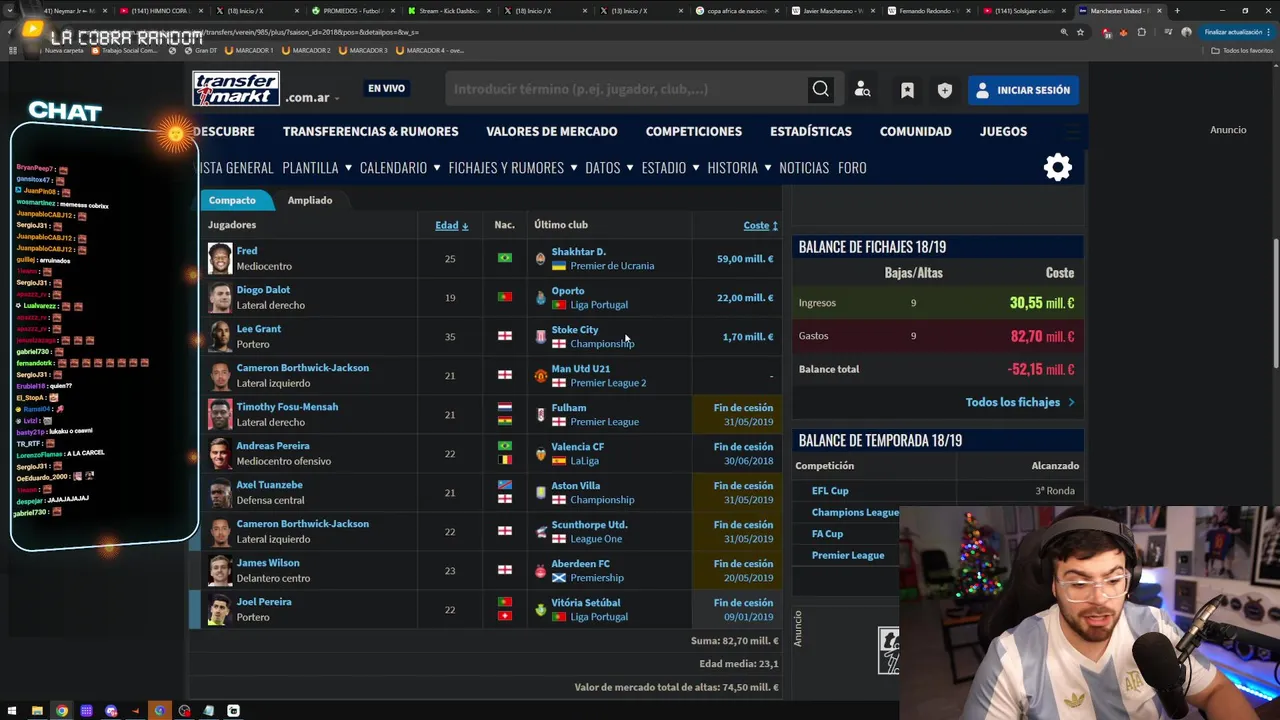Image resolution: width=1280 pixels, height=720 pixels.
Task: Open the settings gear icon
Action: coord(1058,167)
